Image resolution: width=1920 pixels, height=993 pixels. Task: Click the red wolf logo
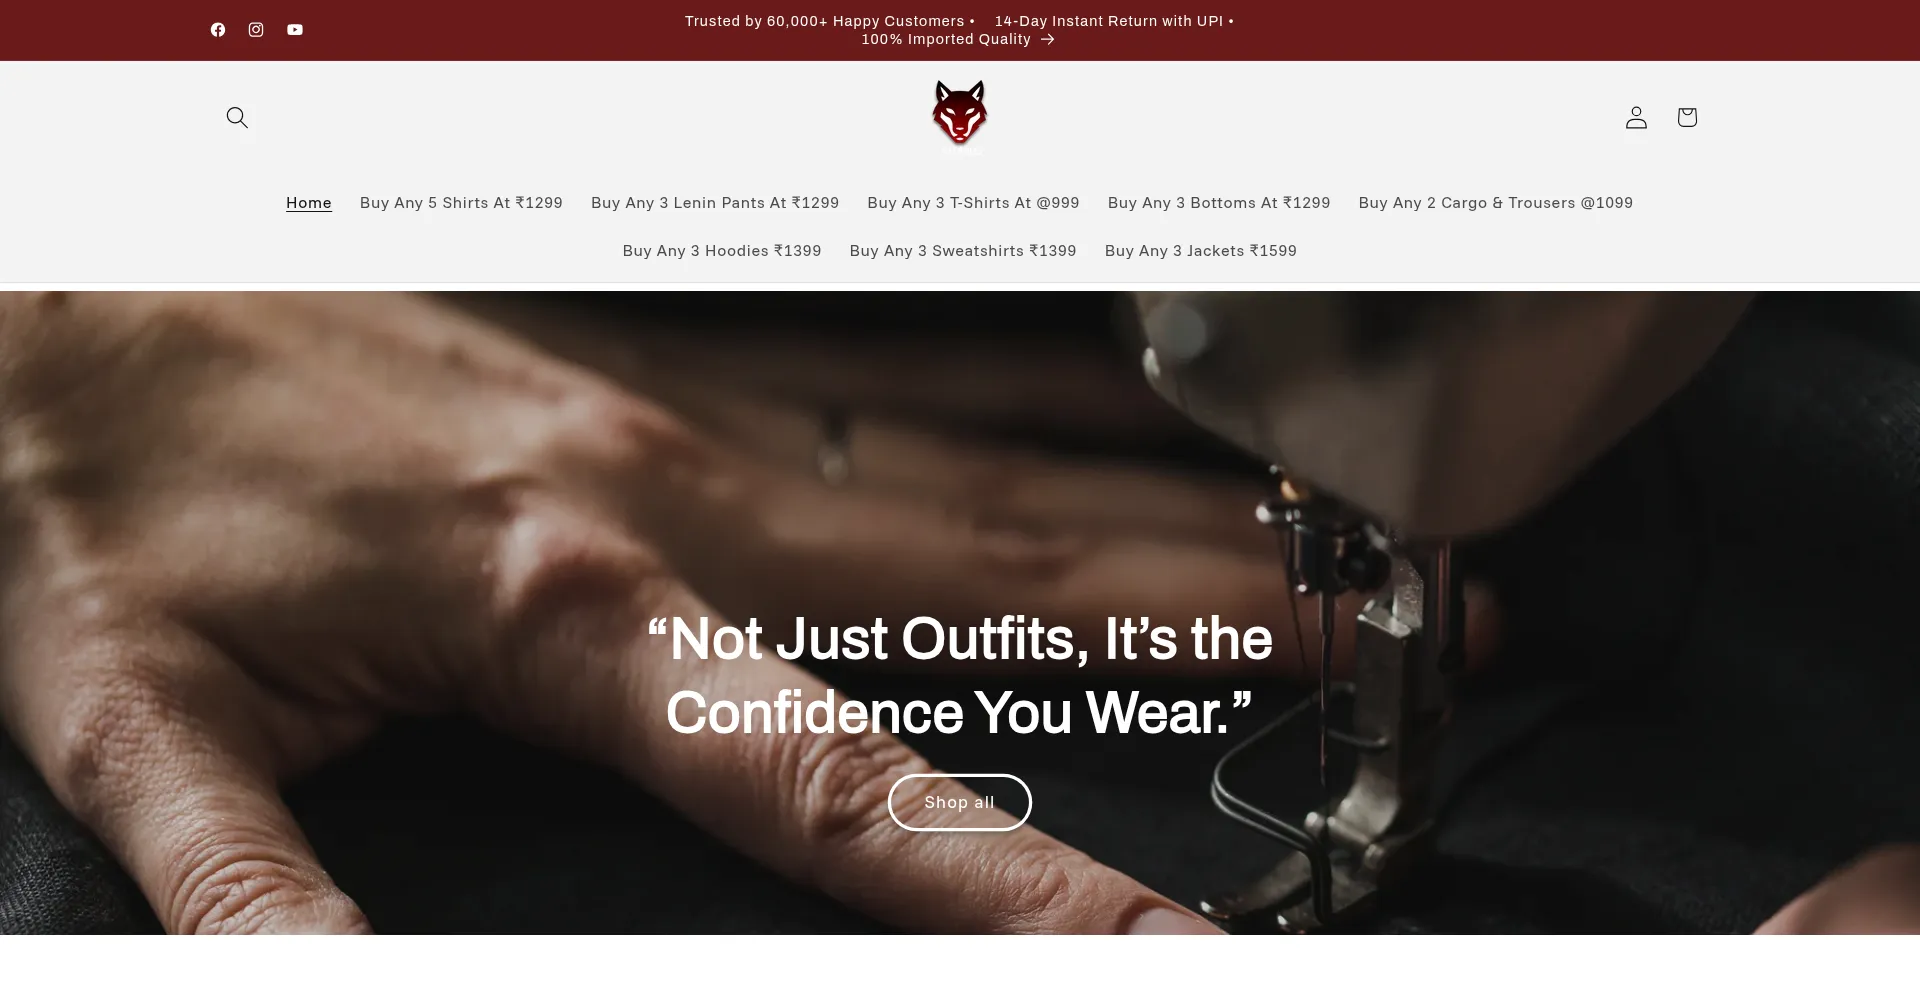click(x=960, y=115)
